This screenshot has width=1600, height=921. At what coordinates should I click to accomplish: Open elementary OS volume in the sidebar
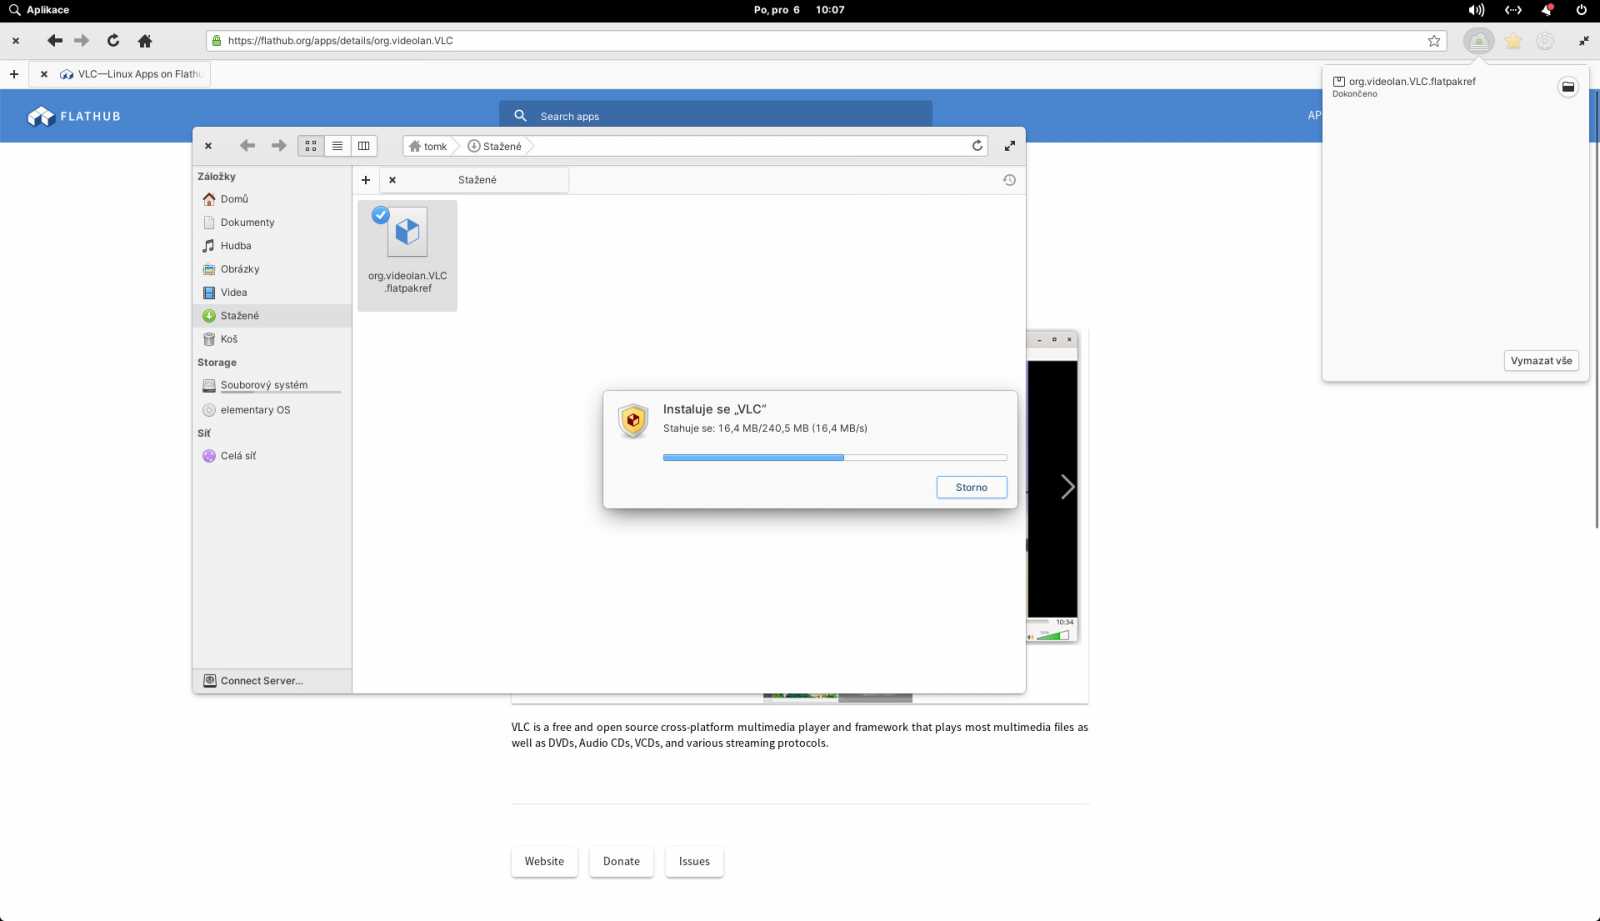tap(272, 410)
